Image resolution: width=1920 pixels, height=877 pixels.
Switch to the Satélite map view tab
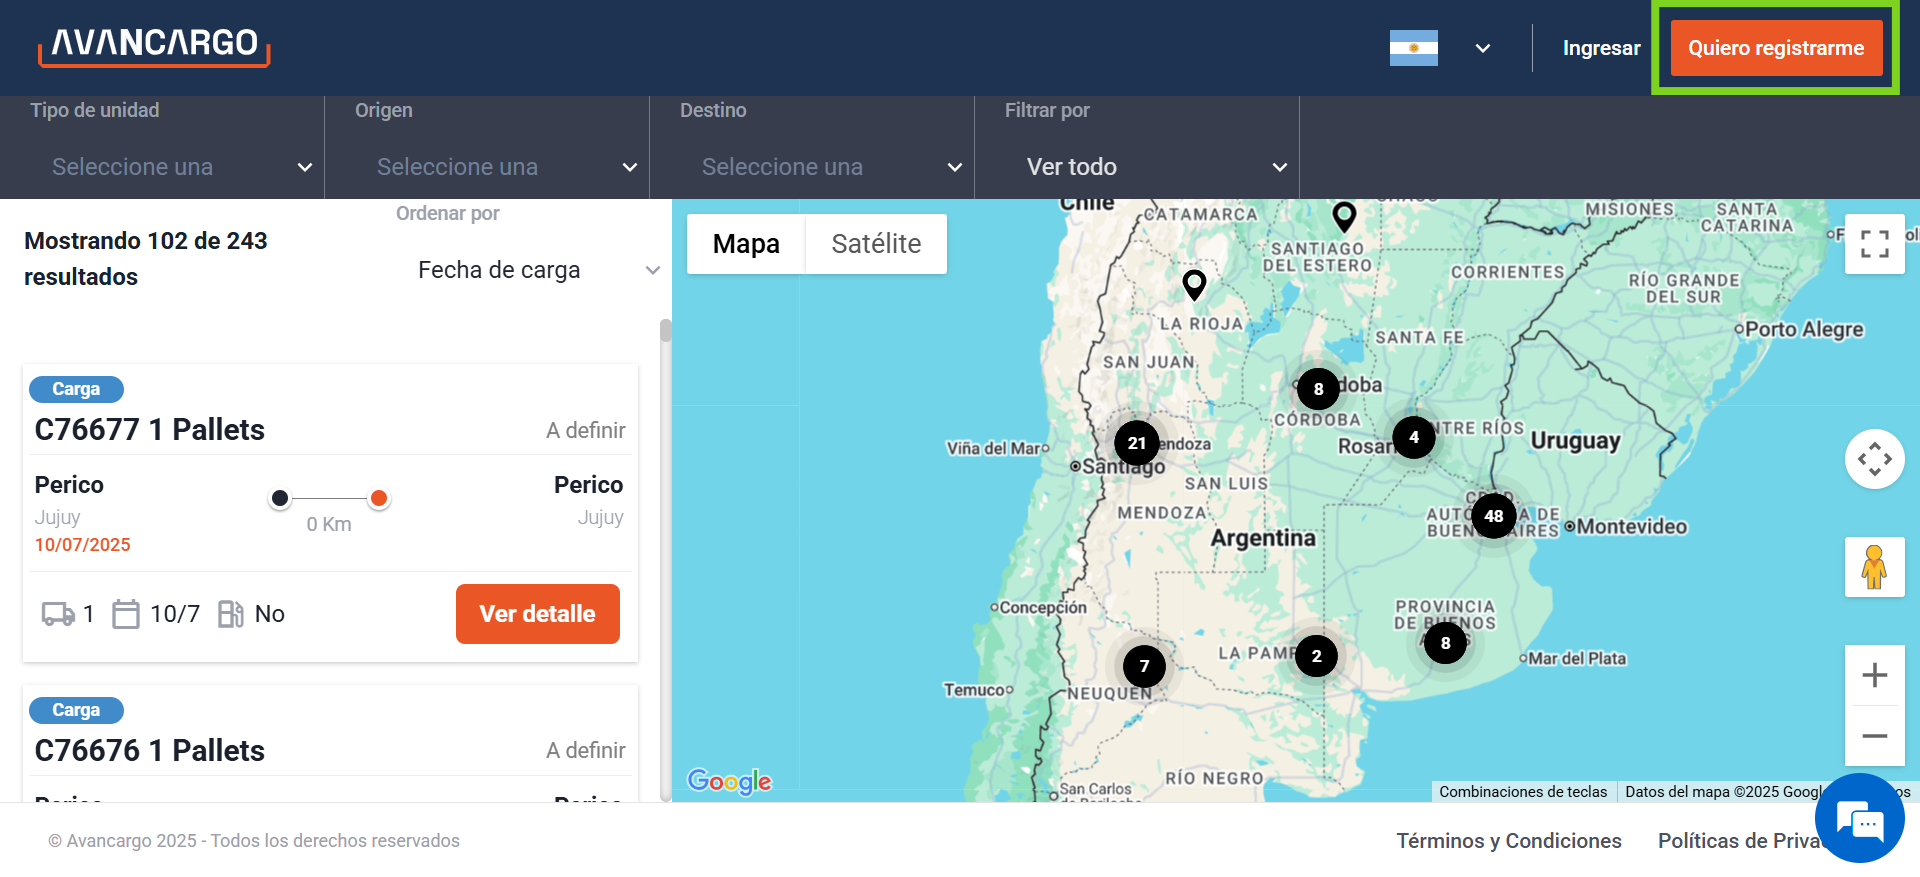pyautogui.click(x=876, y=244)
